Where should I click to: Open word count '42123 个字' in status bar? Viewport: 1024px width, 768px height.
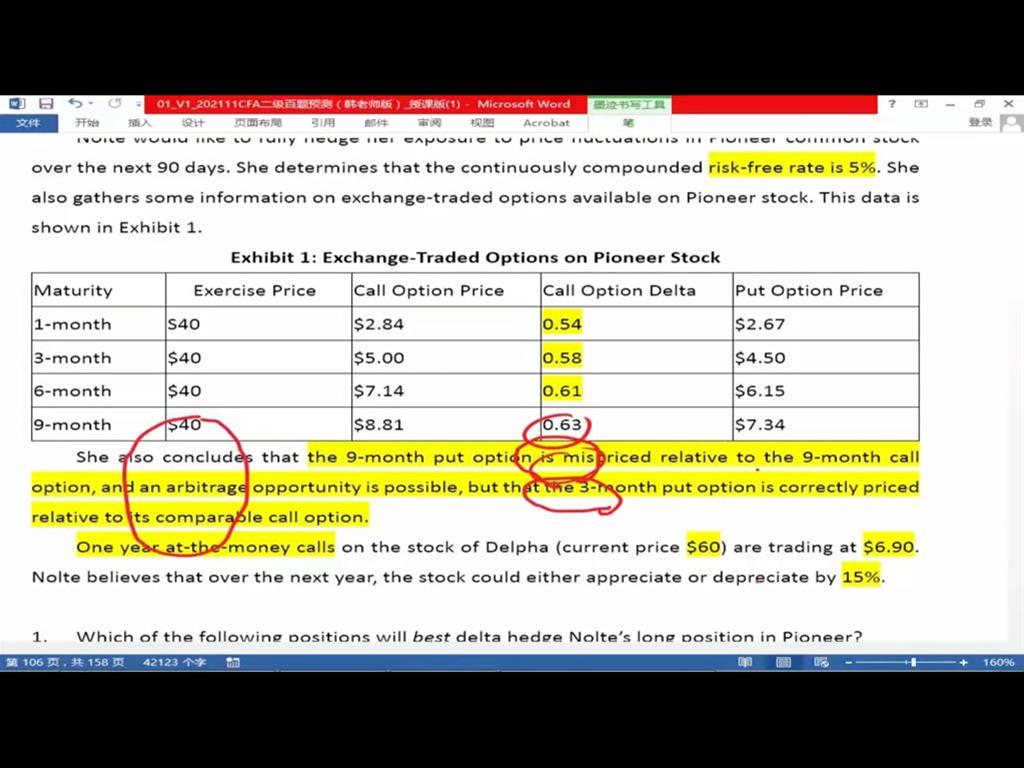click(174, 662)
